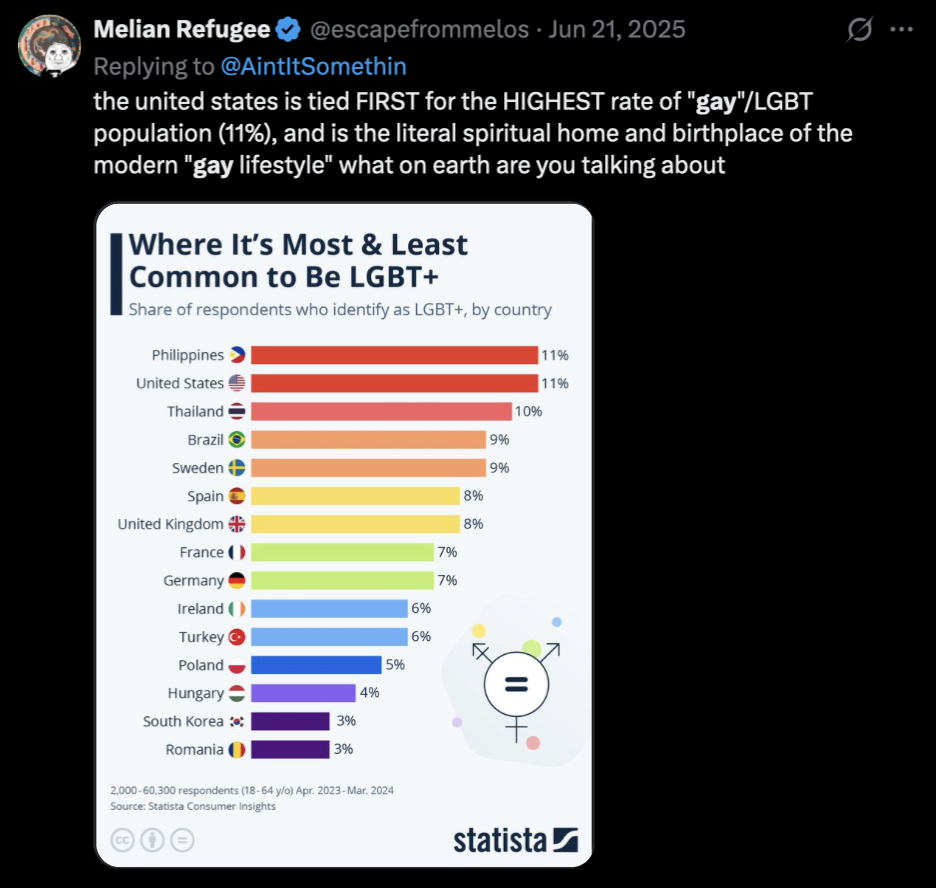Click the transgender symbol graphic
Screen dimensions: 936x888
[516, 685]
